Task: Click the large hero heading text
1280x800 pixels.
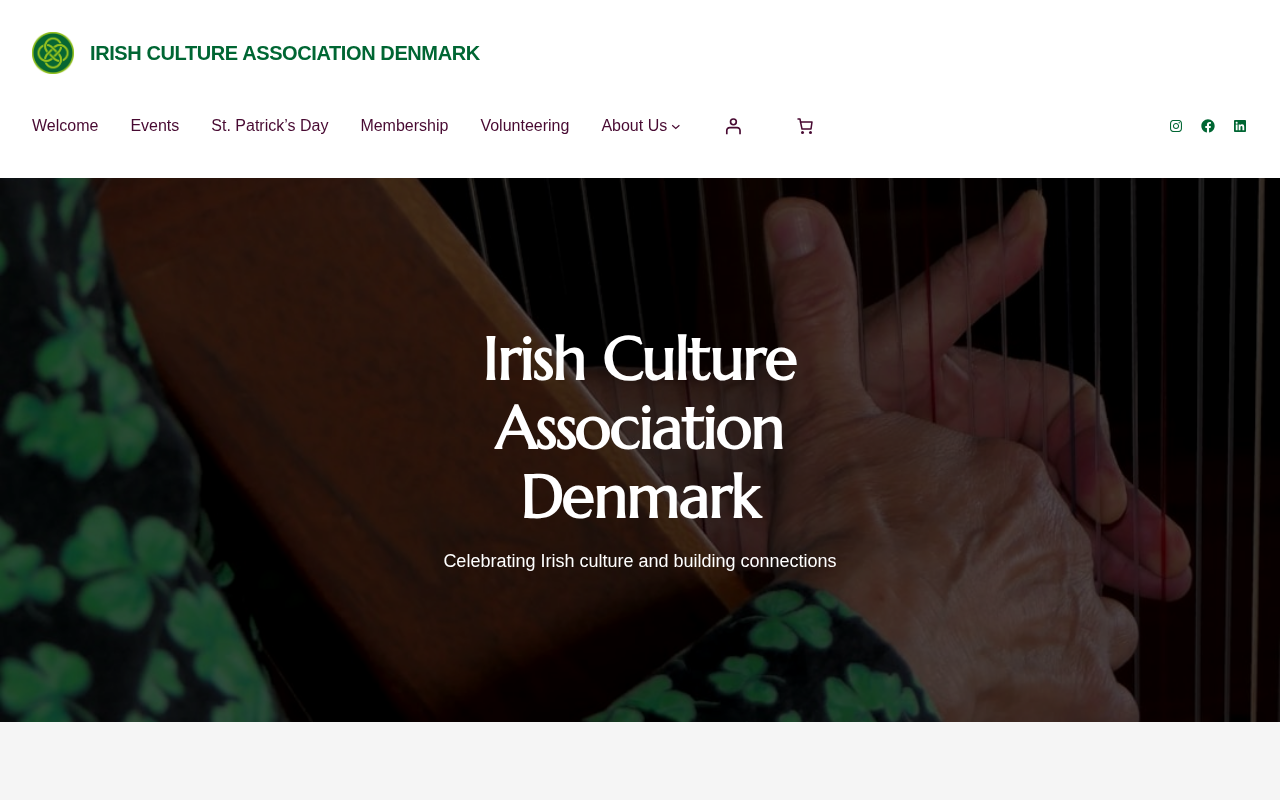Action: tap(640, 427)
